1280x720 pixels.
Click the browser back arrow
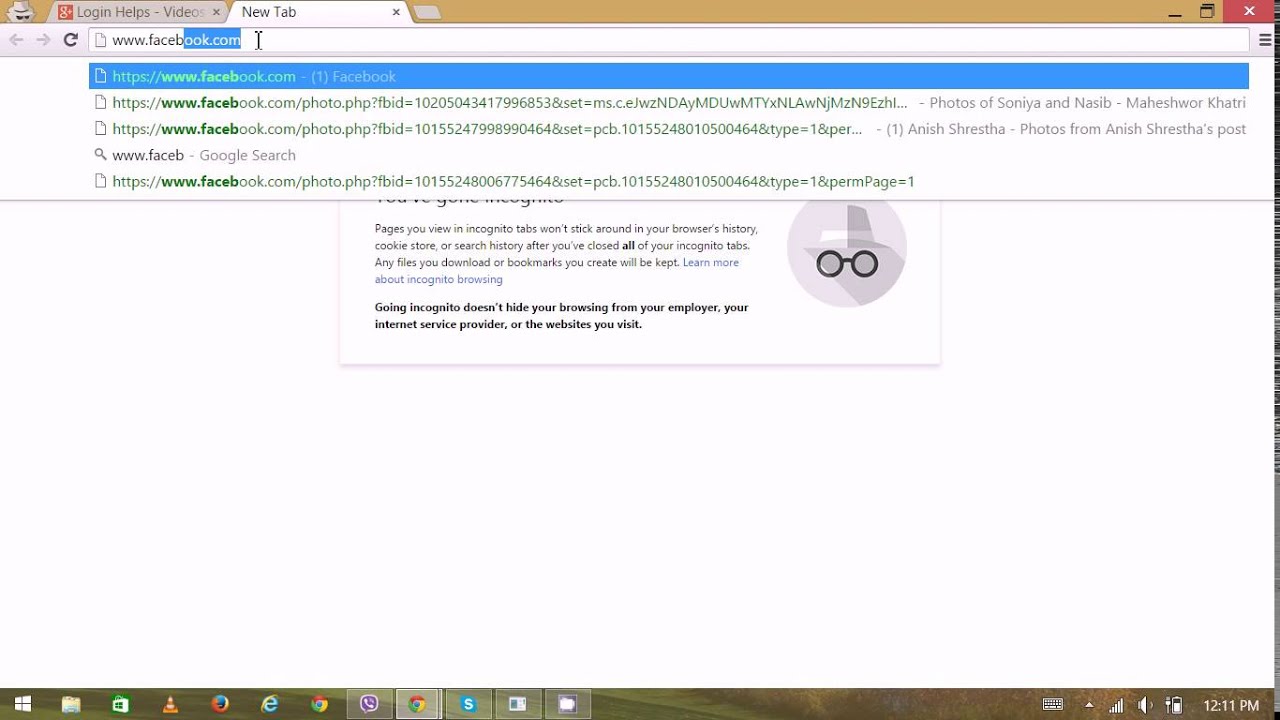click(16, 40)
